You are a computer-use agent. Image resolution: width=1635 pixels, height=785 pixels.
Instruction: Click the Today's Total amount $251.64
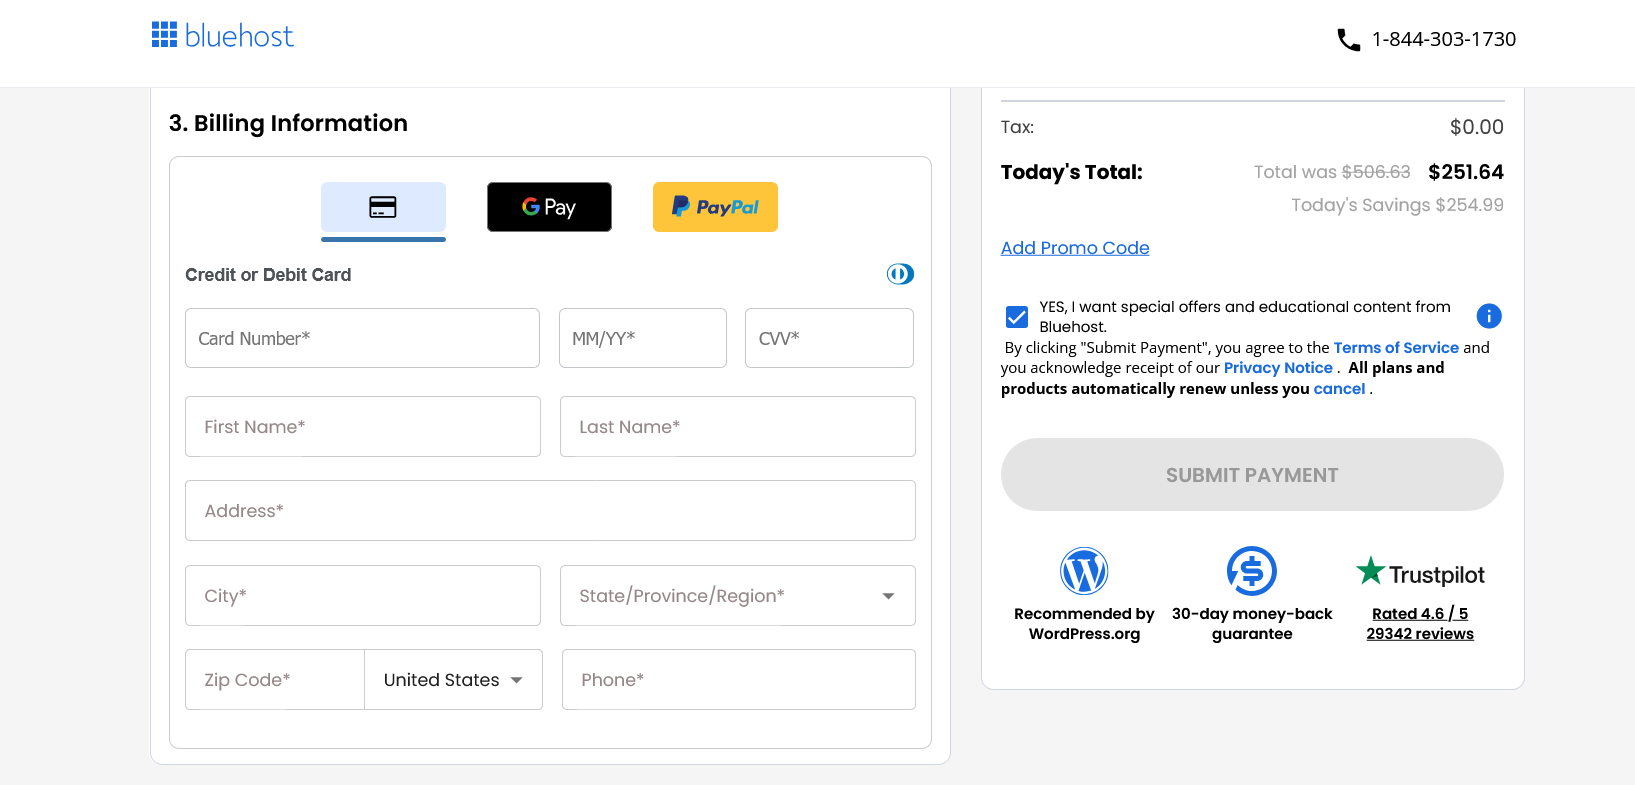pyautogui.click(x=1466, y=172)
